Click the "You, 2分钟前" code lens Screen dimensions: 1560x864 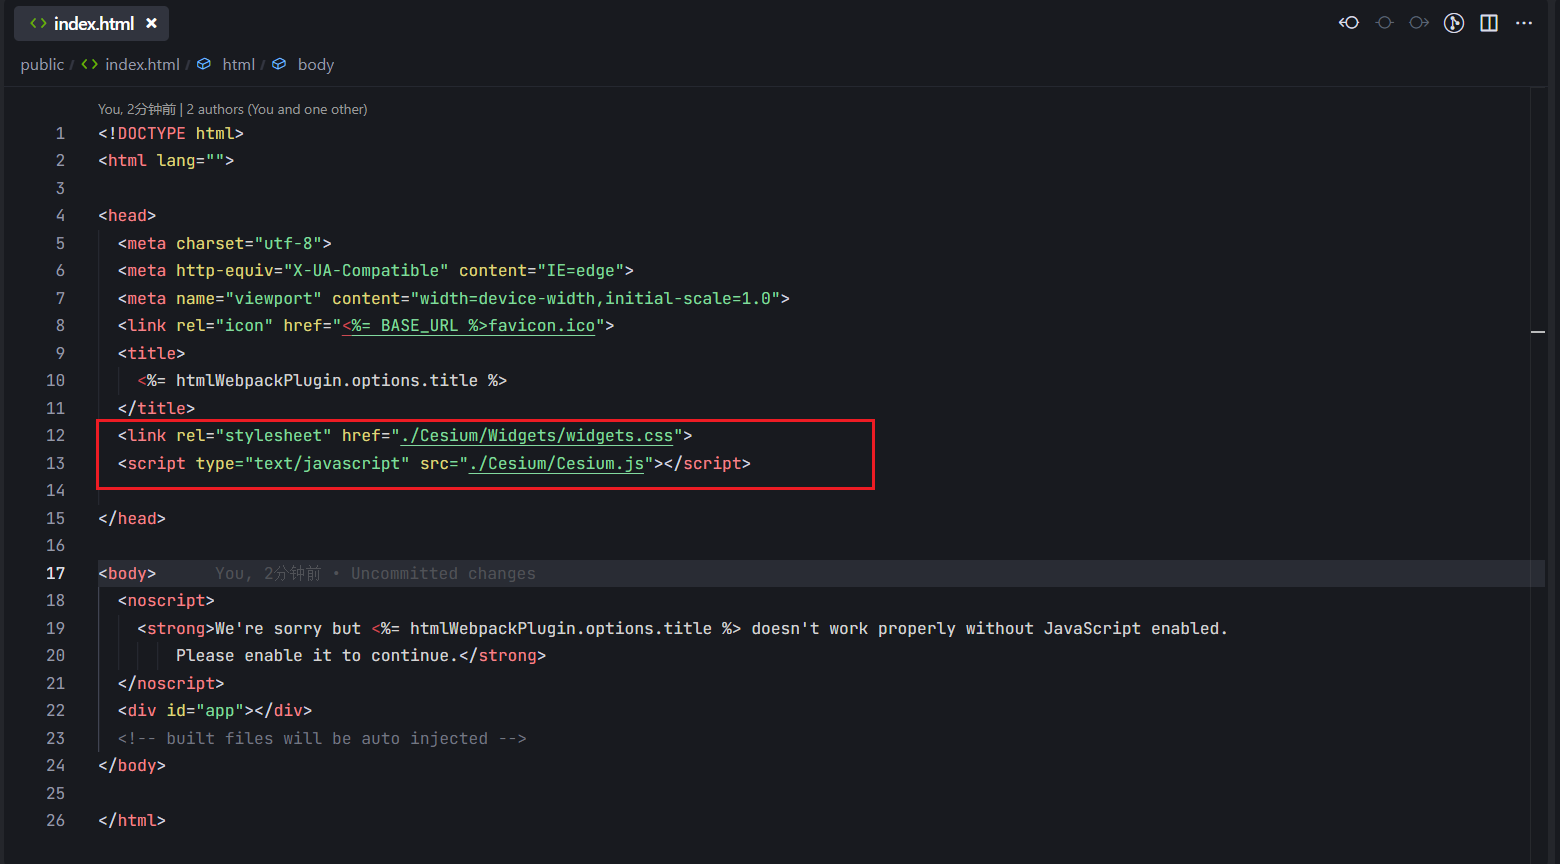pyautogui.click(x=137, y=109)
